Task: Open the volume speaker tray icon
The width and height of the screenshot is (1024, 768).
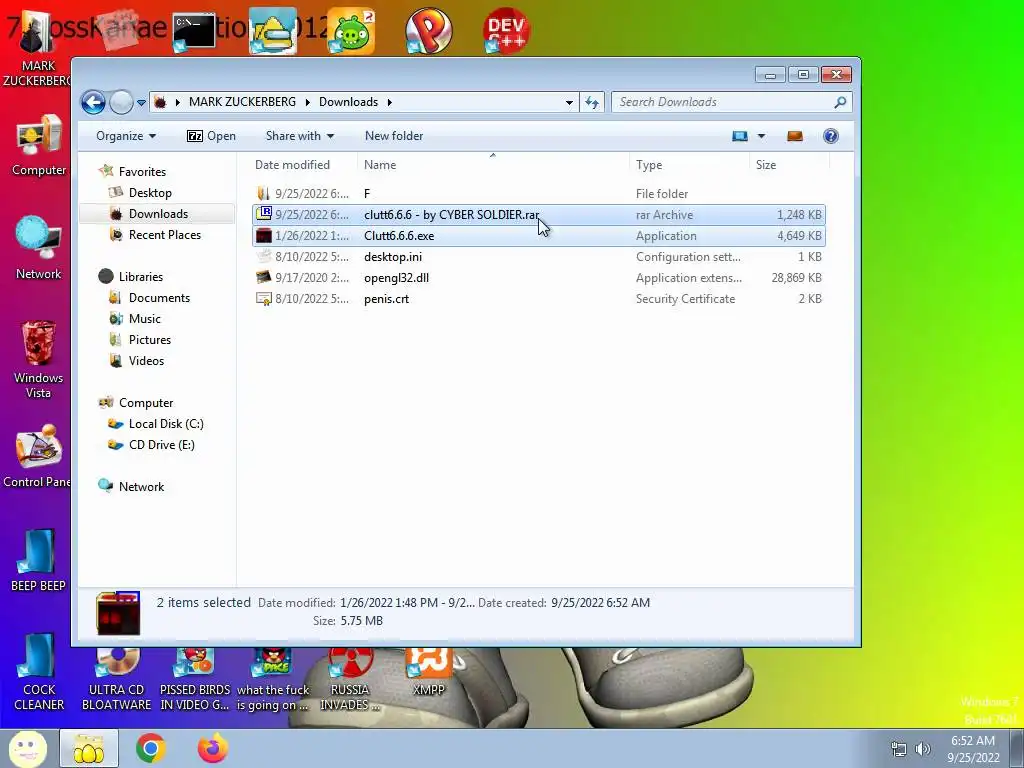Action: (923, 749)
